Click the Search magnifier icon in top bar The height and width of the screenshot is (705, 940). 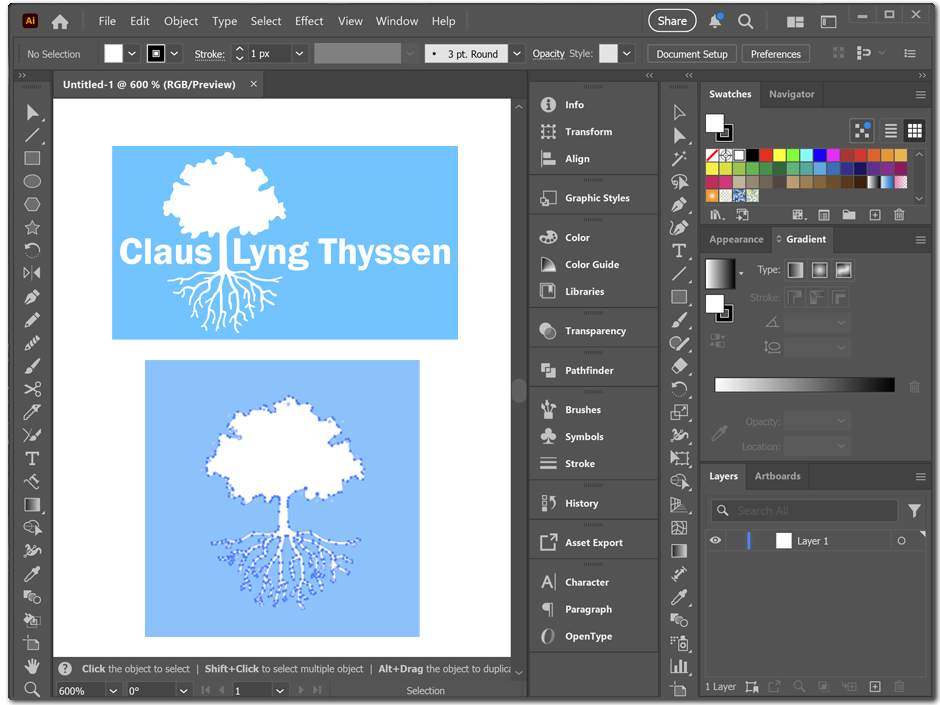click(745, 21)
